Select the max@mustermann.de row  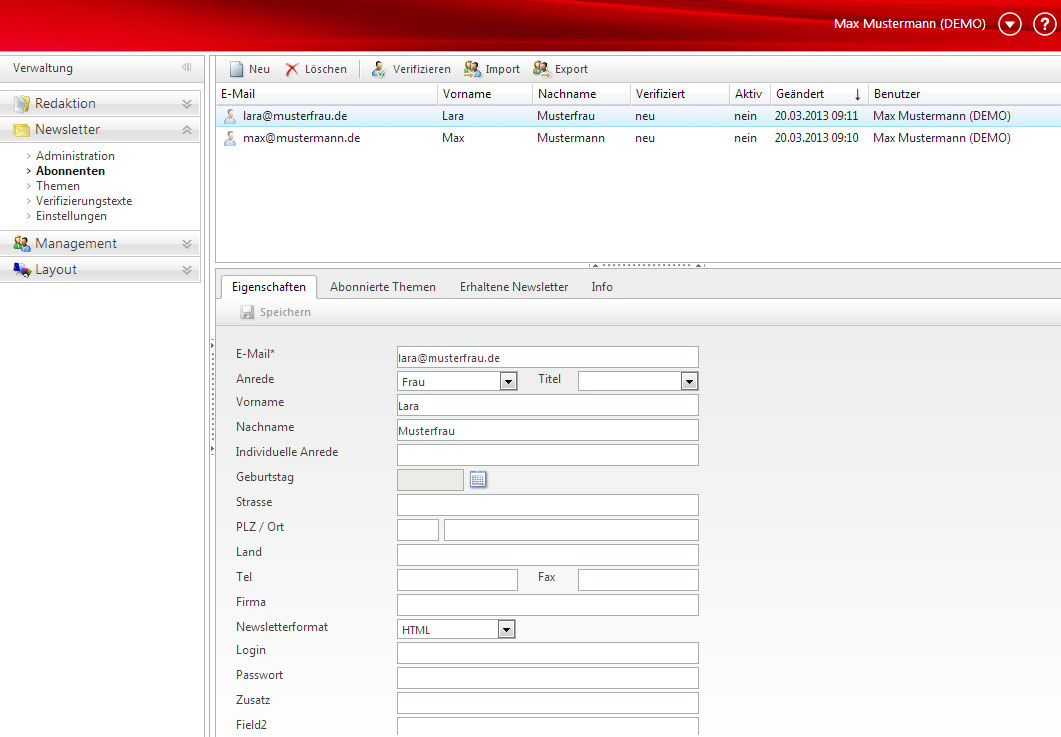(638, 138)
